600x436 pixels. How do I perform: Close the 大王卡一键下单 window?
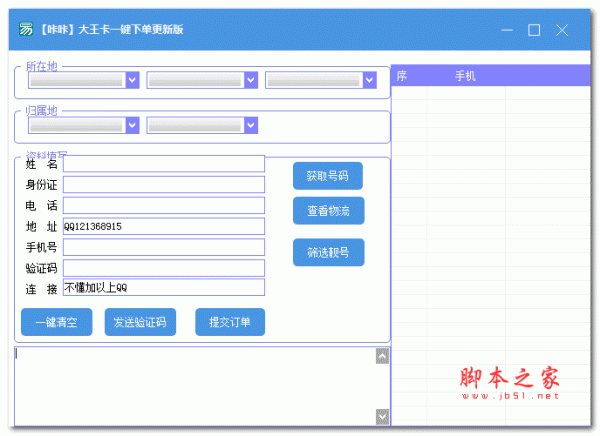(562, 30)
